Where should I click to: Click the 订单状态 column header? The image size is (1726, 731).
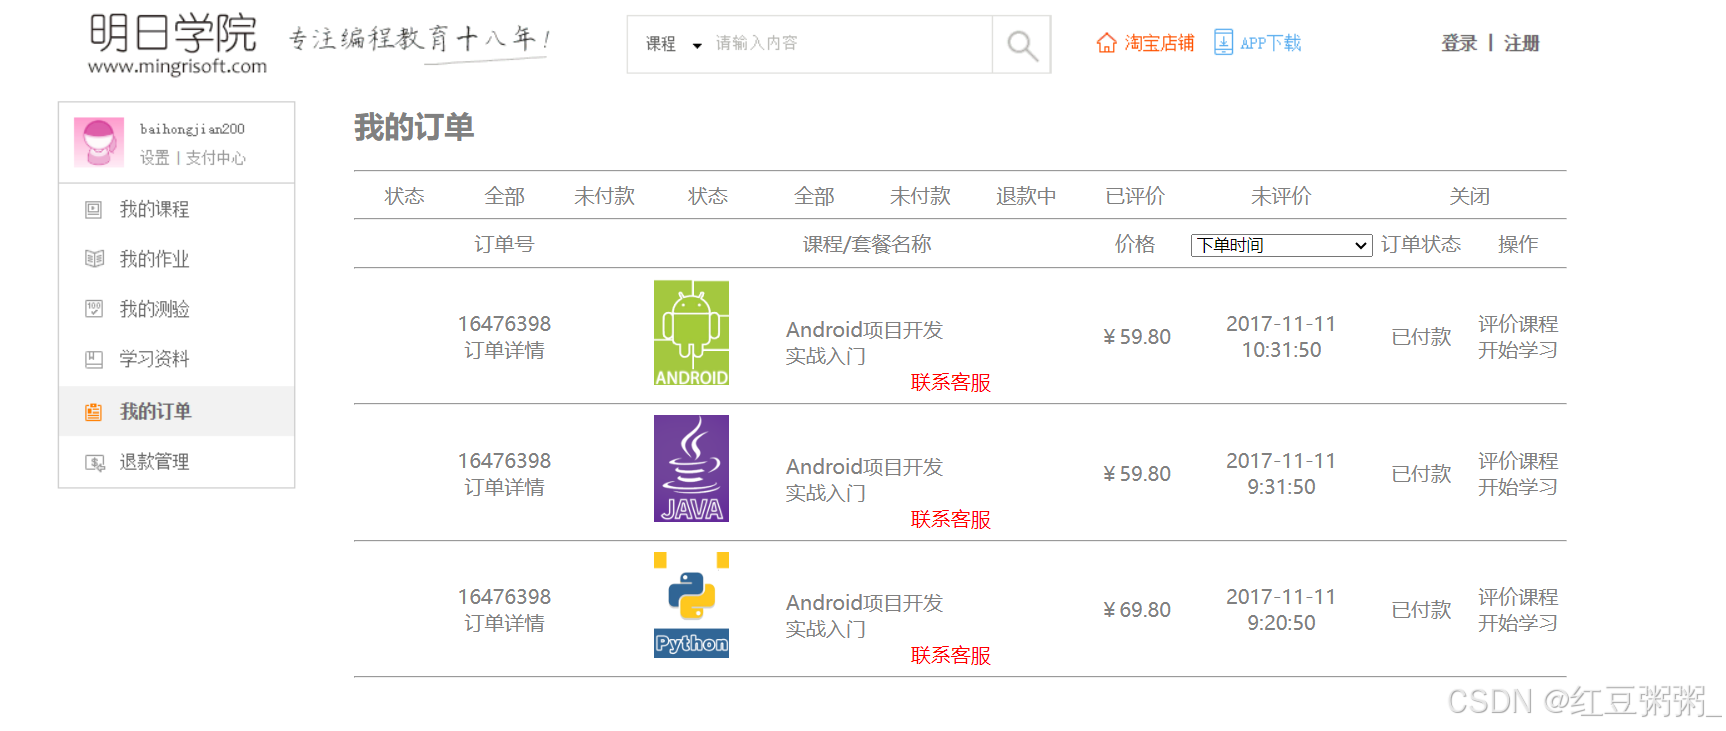[1421, 244]
